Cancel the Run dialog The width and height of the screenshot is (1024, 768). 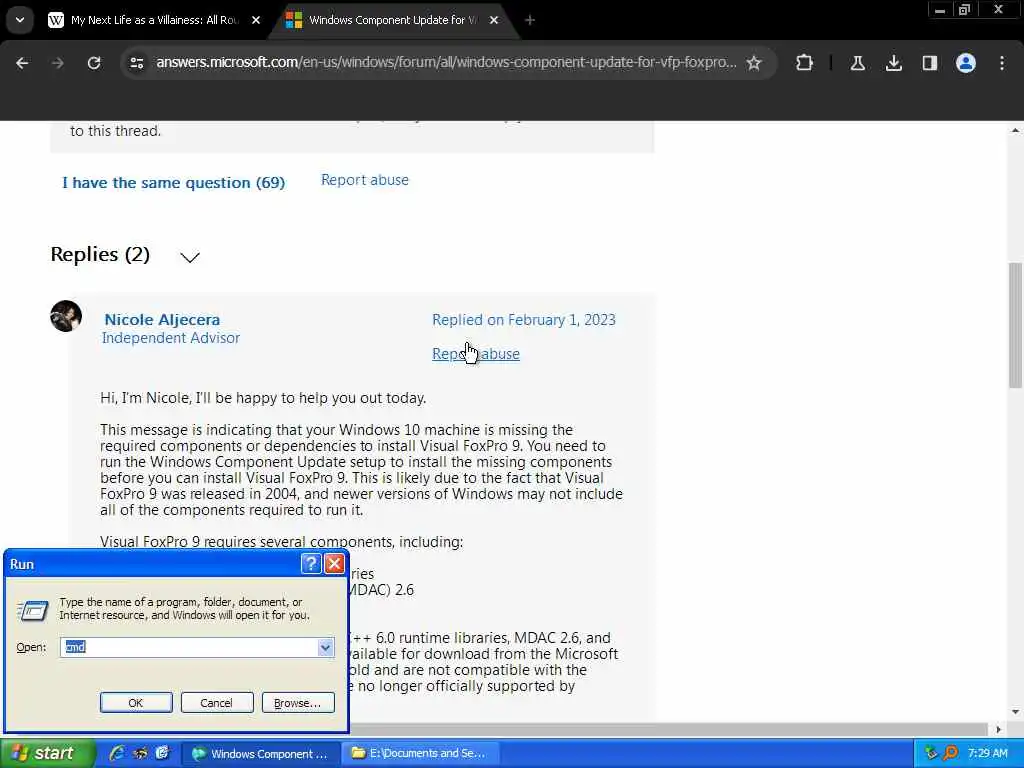217,703
